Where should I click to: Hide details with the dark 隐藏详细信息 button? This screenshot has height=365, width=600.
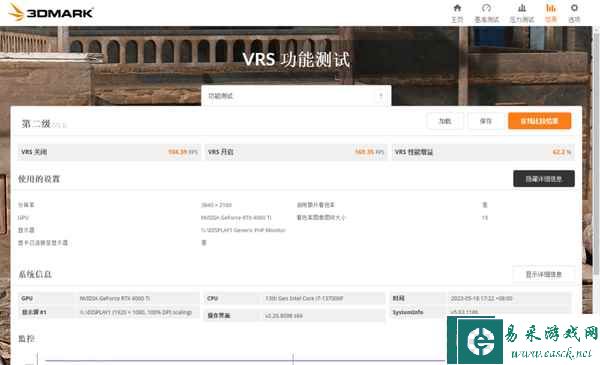click(x=544, y=179)
